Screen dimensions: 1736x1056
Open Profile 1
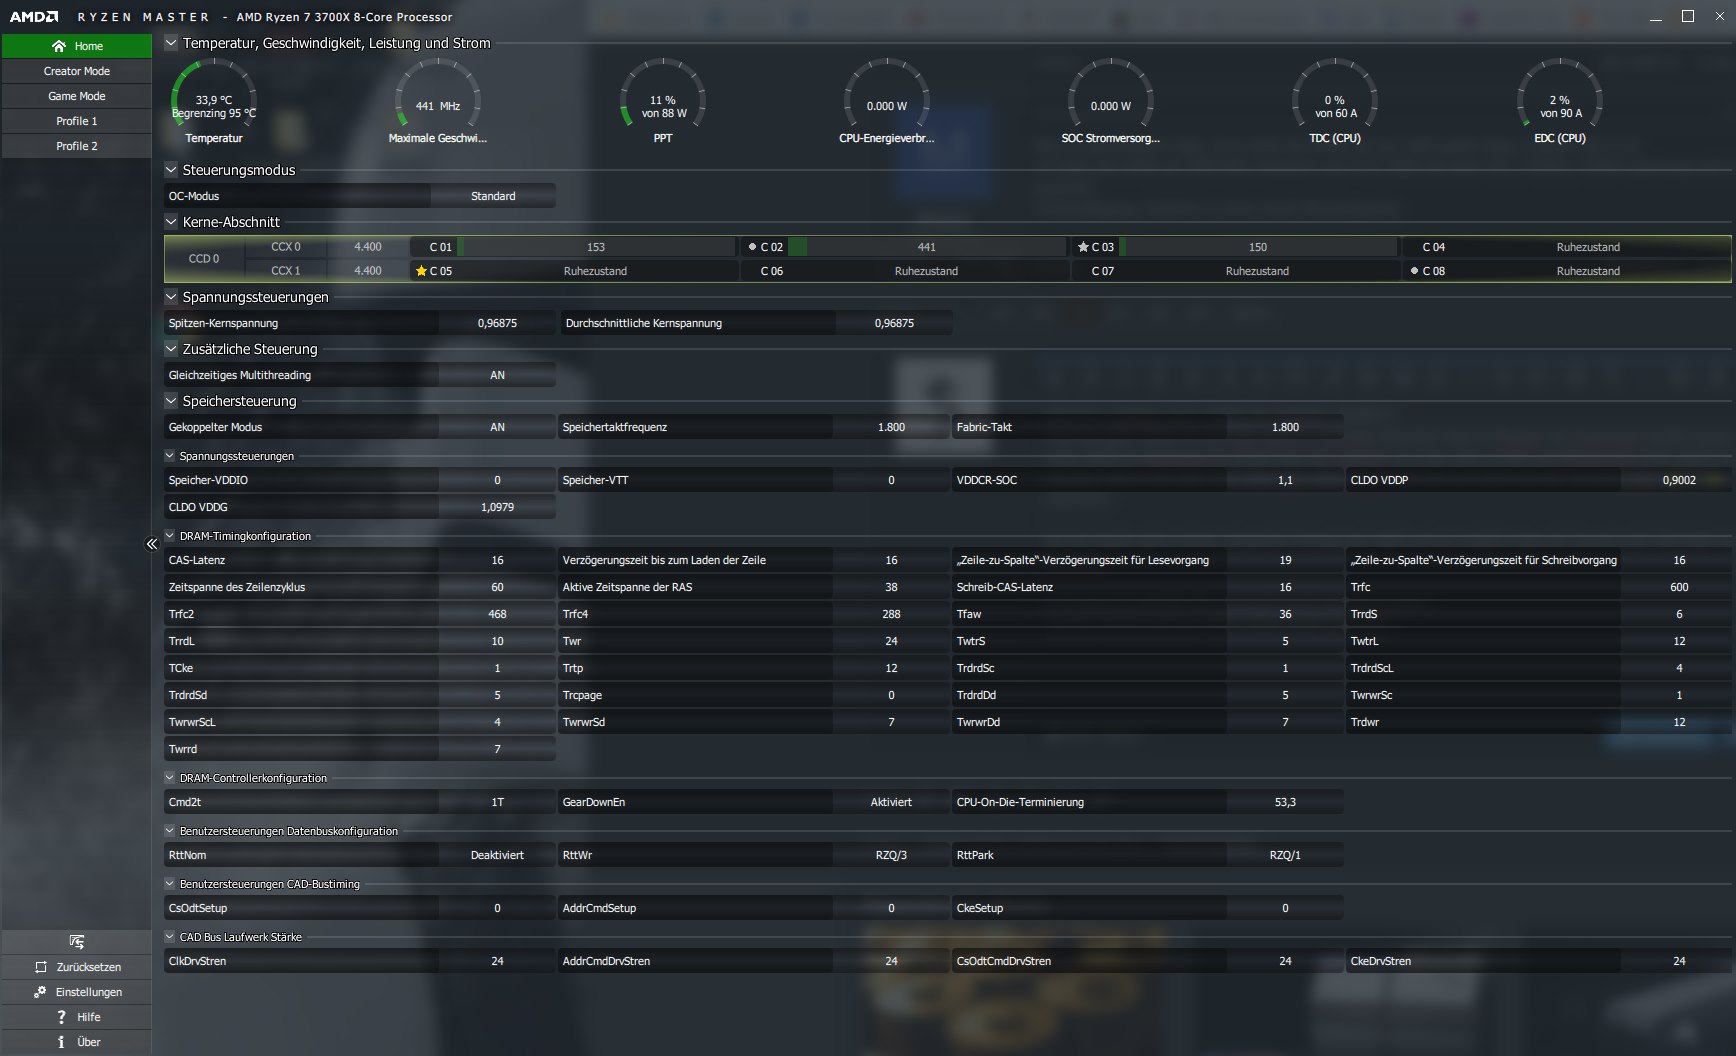point(77,121)
